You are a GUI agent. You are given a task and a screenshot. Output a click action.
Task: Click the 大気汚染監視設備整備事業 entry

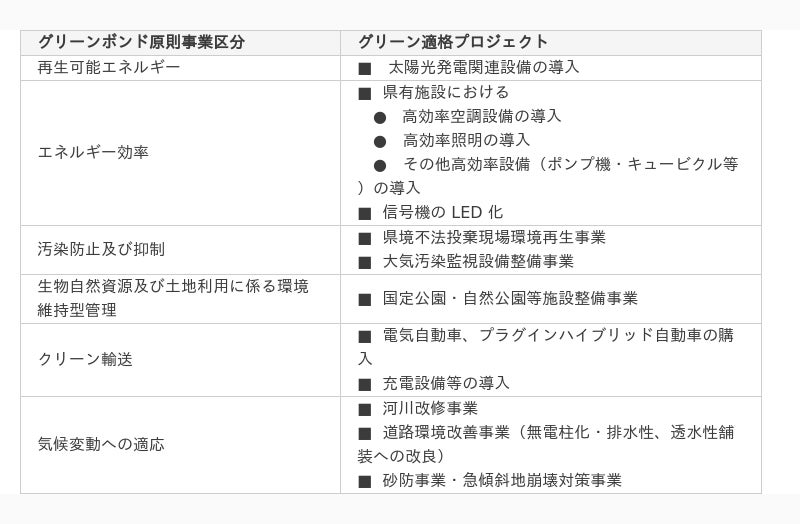478,261
